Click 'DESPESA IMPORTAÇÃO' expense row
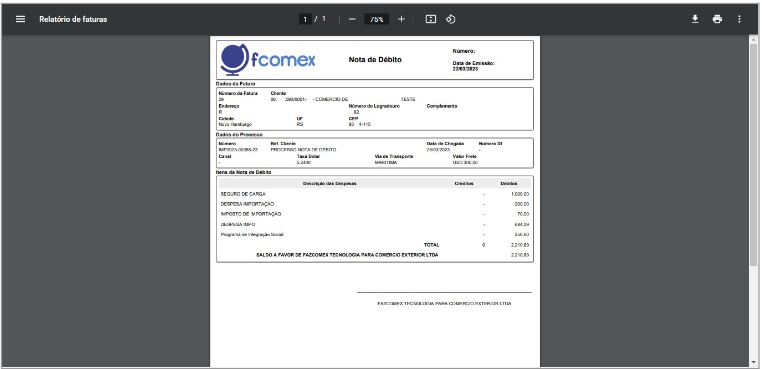The image size is (763, 369). click(x=375, y=204)
